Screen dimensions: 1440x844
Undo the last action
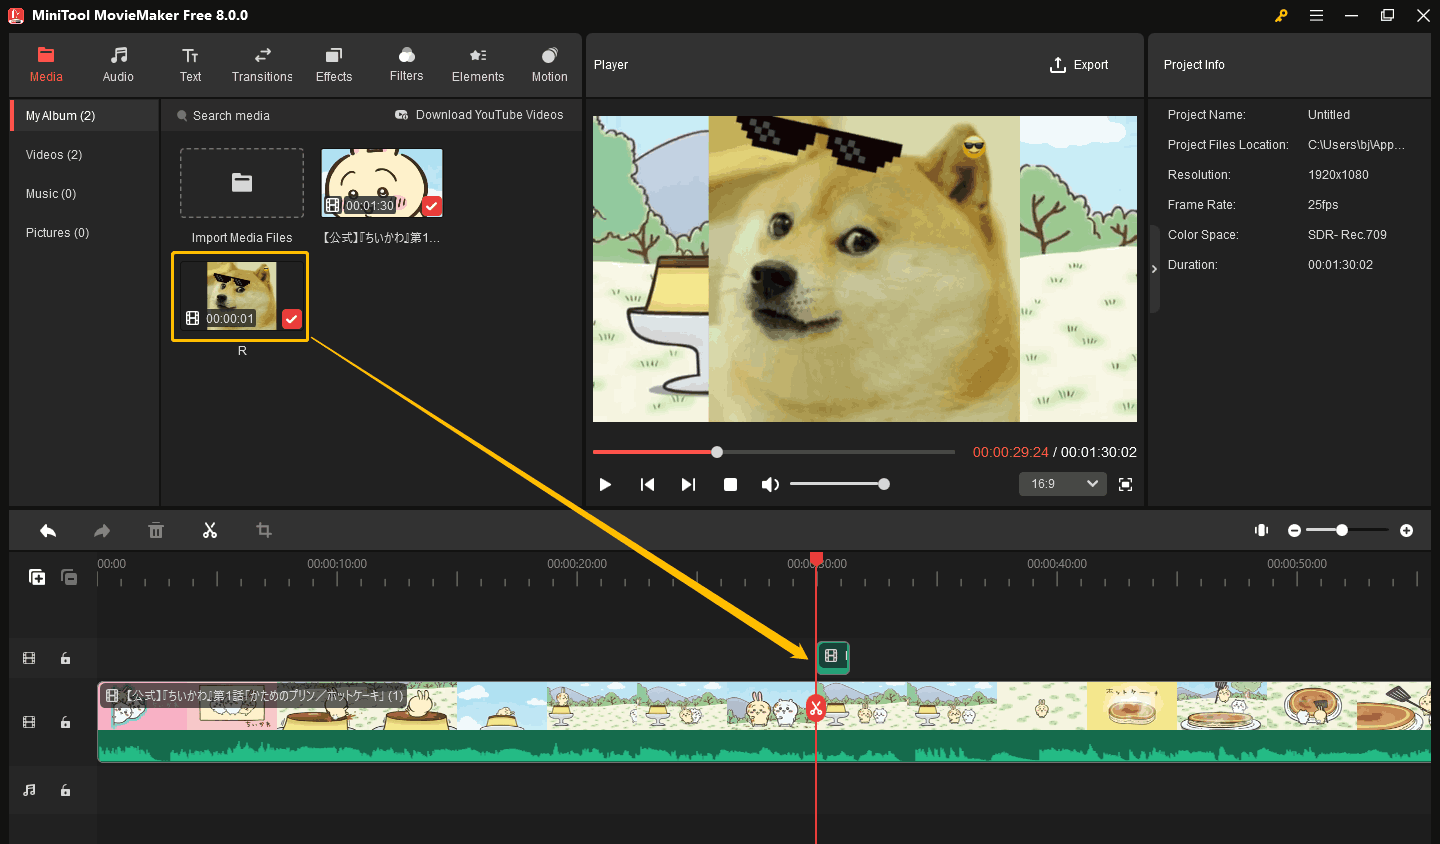48,530
